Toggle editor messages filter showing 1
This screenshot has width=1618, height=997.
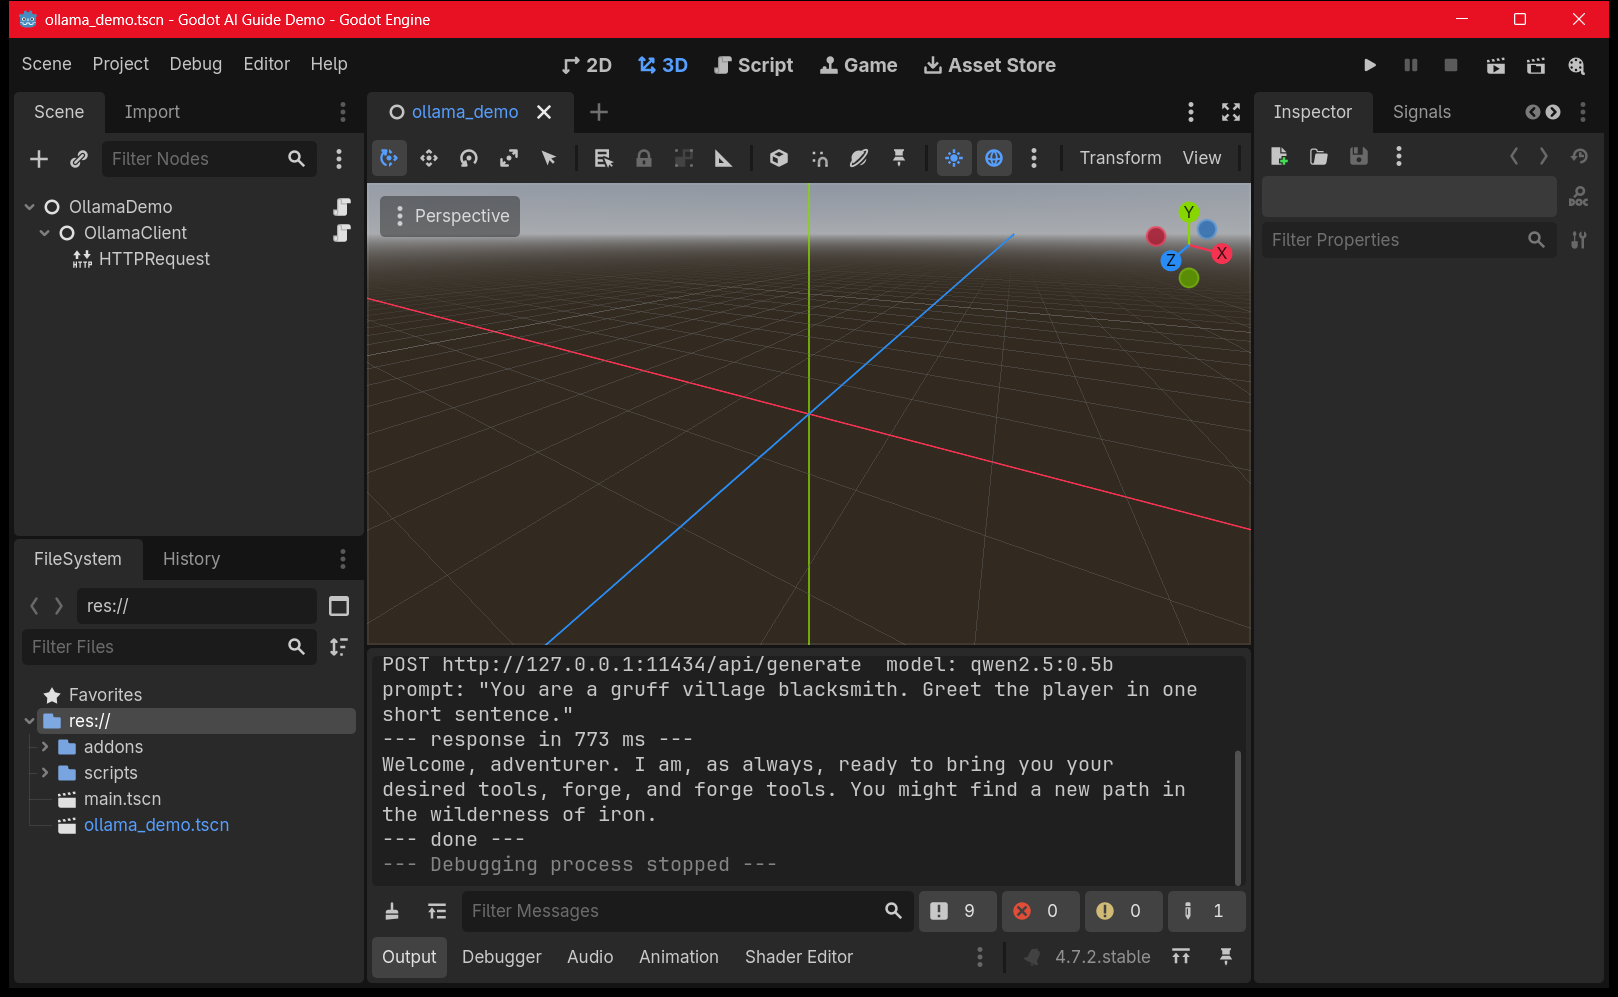(1206, 911)
